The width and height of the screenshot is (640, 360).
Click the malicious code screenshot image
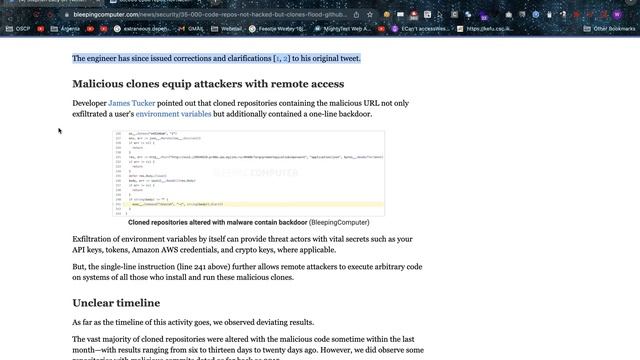tap(249, 173)
